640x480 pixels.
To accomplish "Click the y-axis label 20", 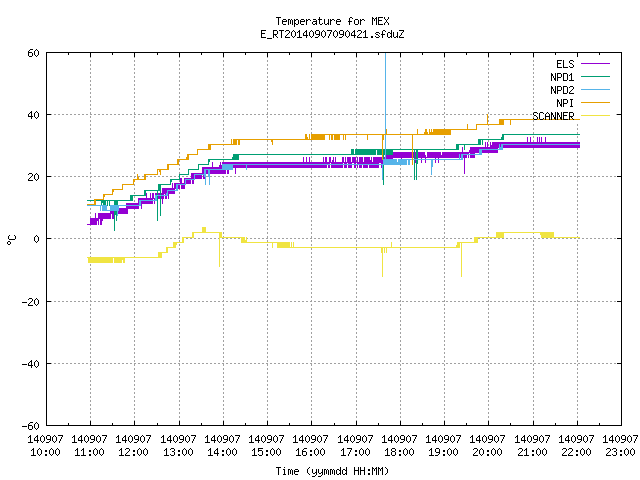I will 33,177.
